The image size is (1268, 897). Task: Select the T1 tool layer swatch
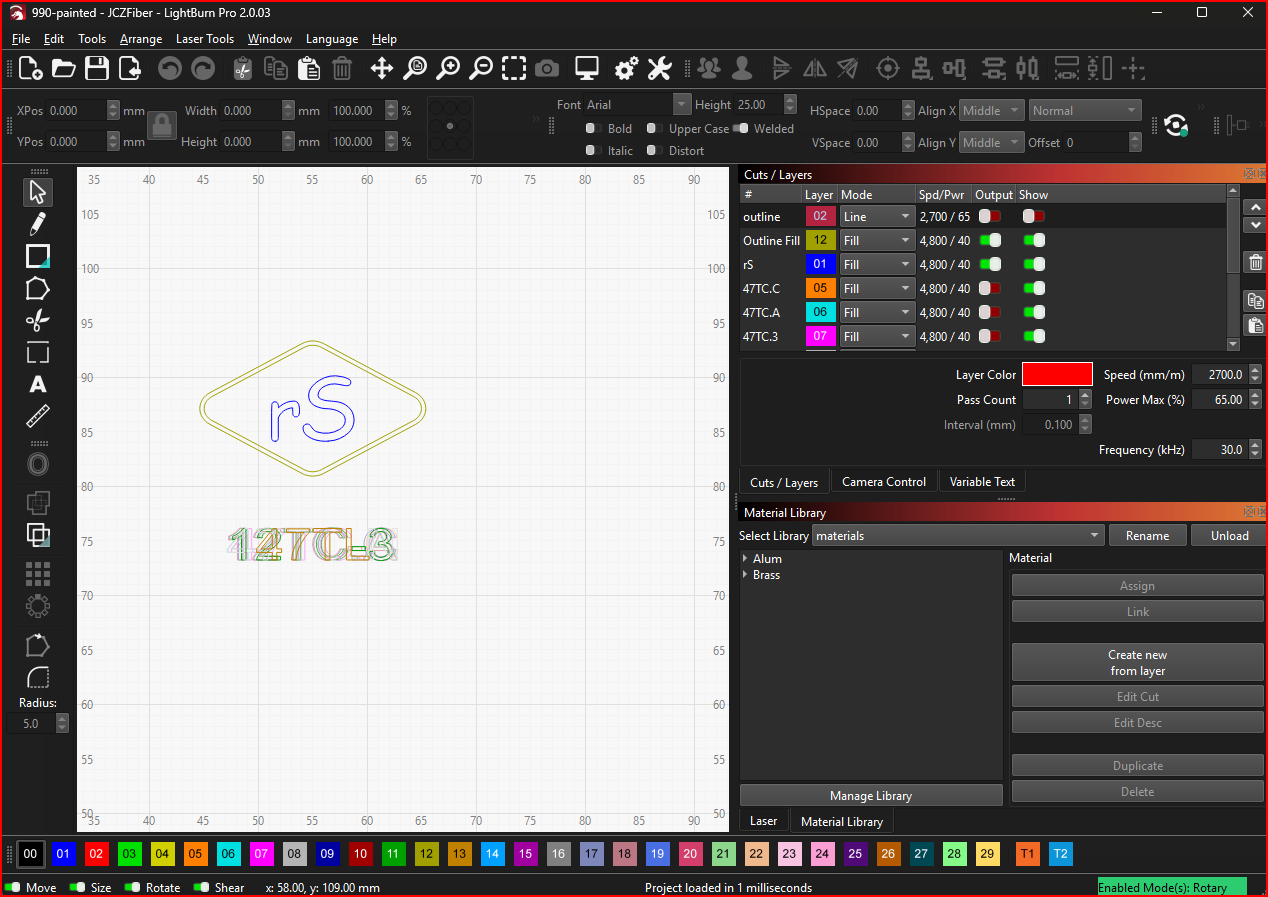1028,854
